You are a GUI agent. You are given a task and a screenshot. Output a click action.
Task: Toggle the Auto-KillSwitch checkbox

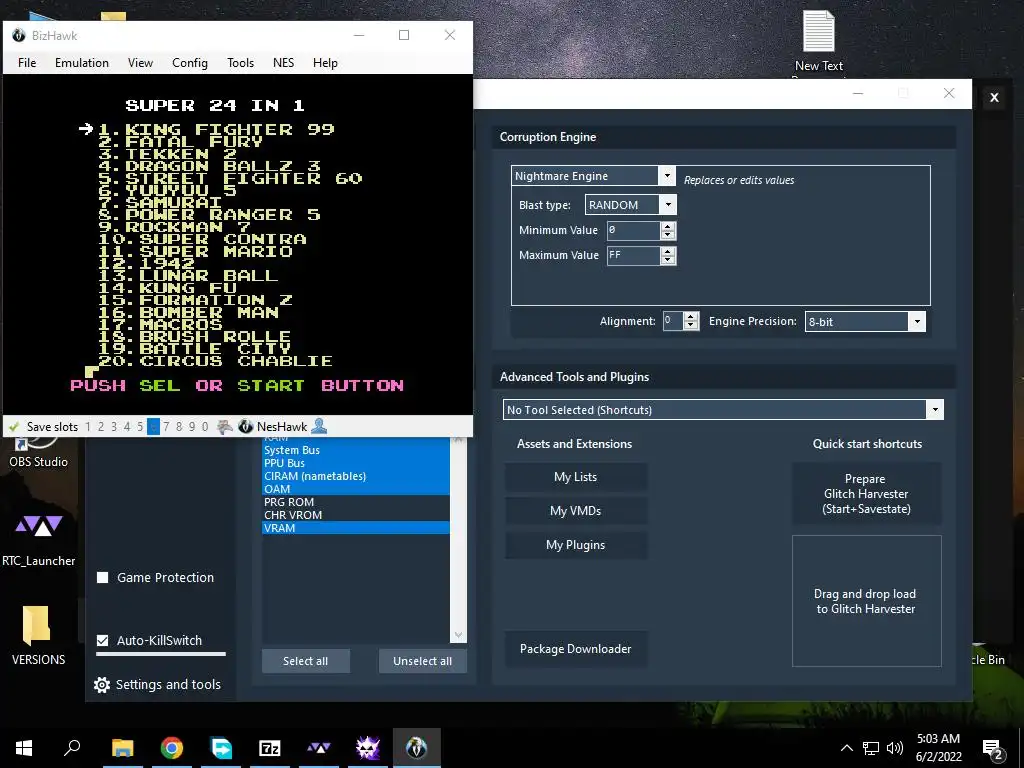(103, 641)
